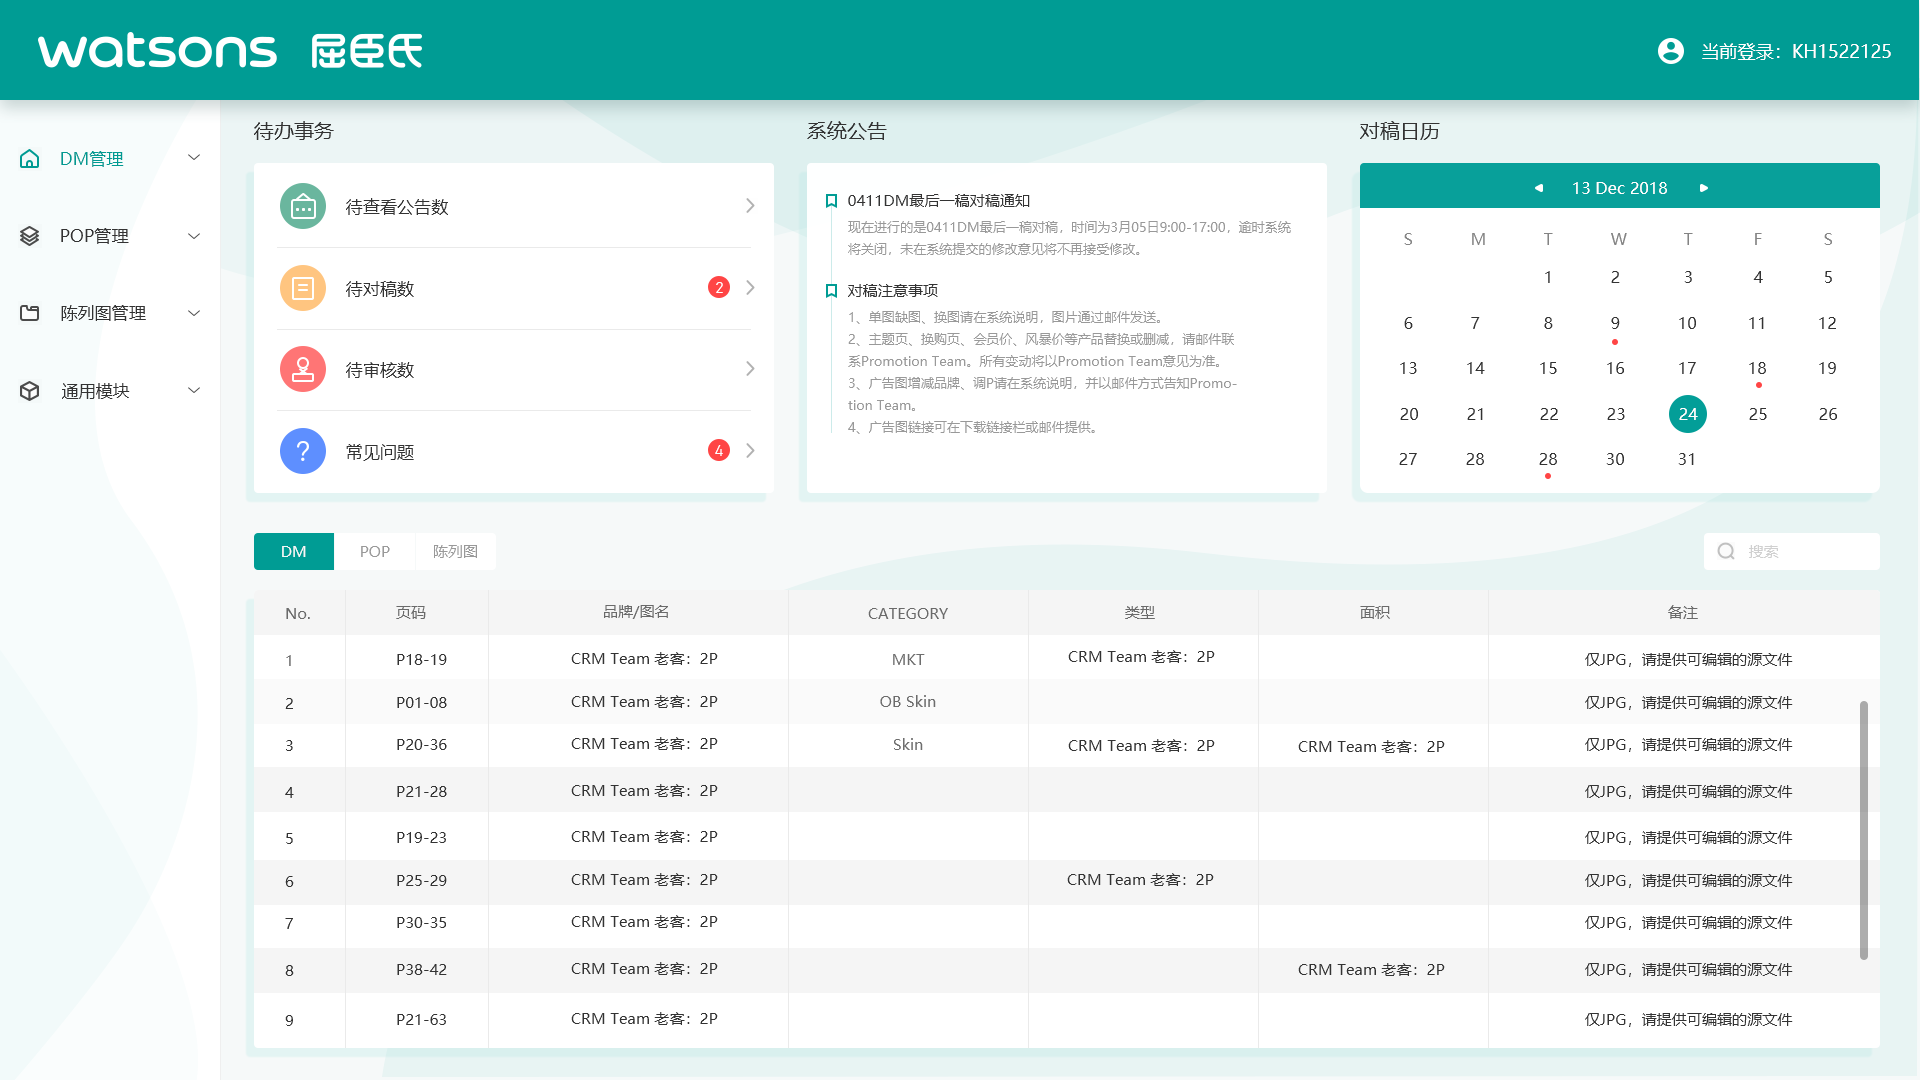Image resolution: width=1920 pixels, height=1080 pixels.
Task: Expand the DM管理 menu chevron
Action: [x=194, y=158]
